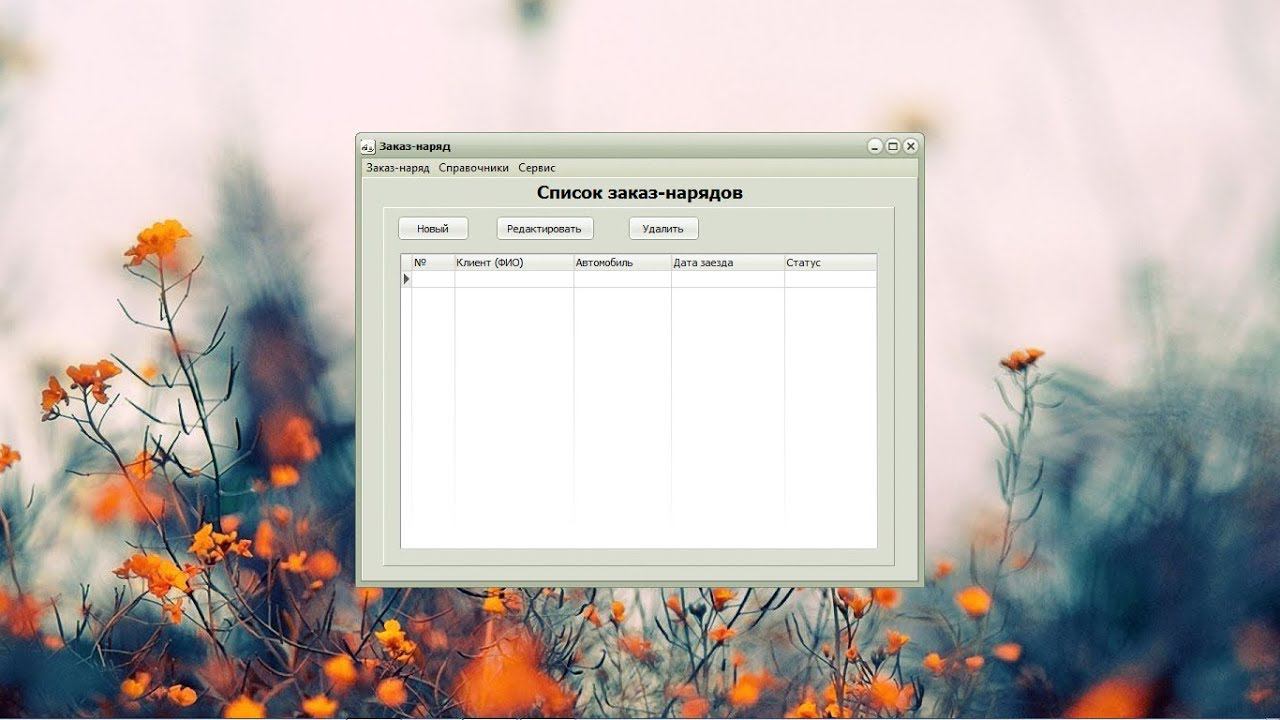Click the empty Клиент (ФИО) cell in first row
This screenshot has height=720, width=1280.
514,279
